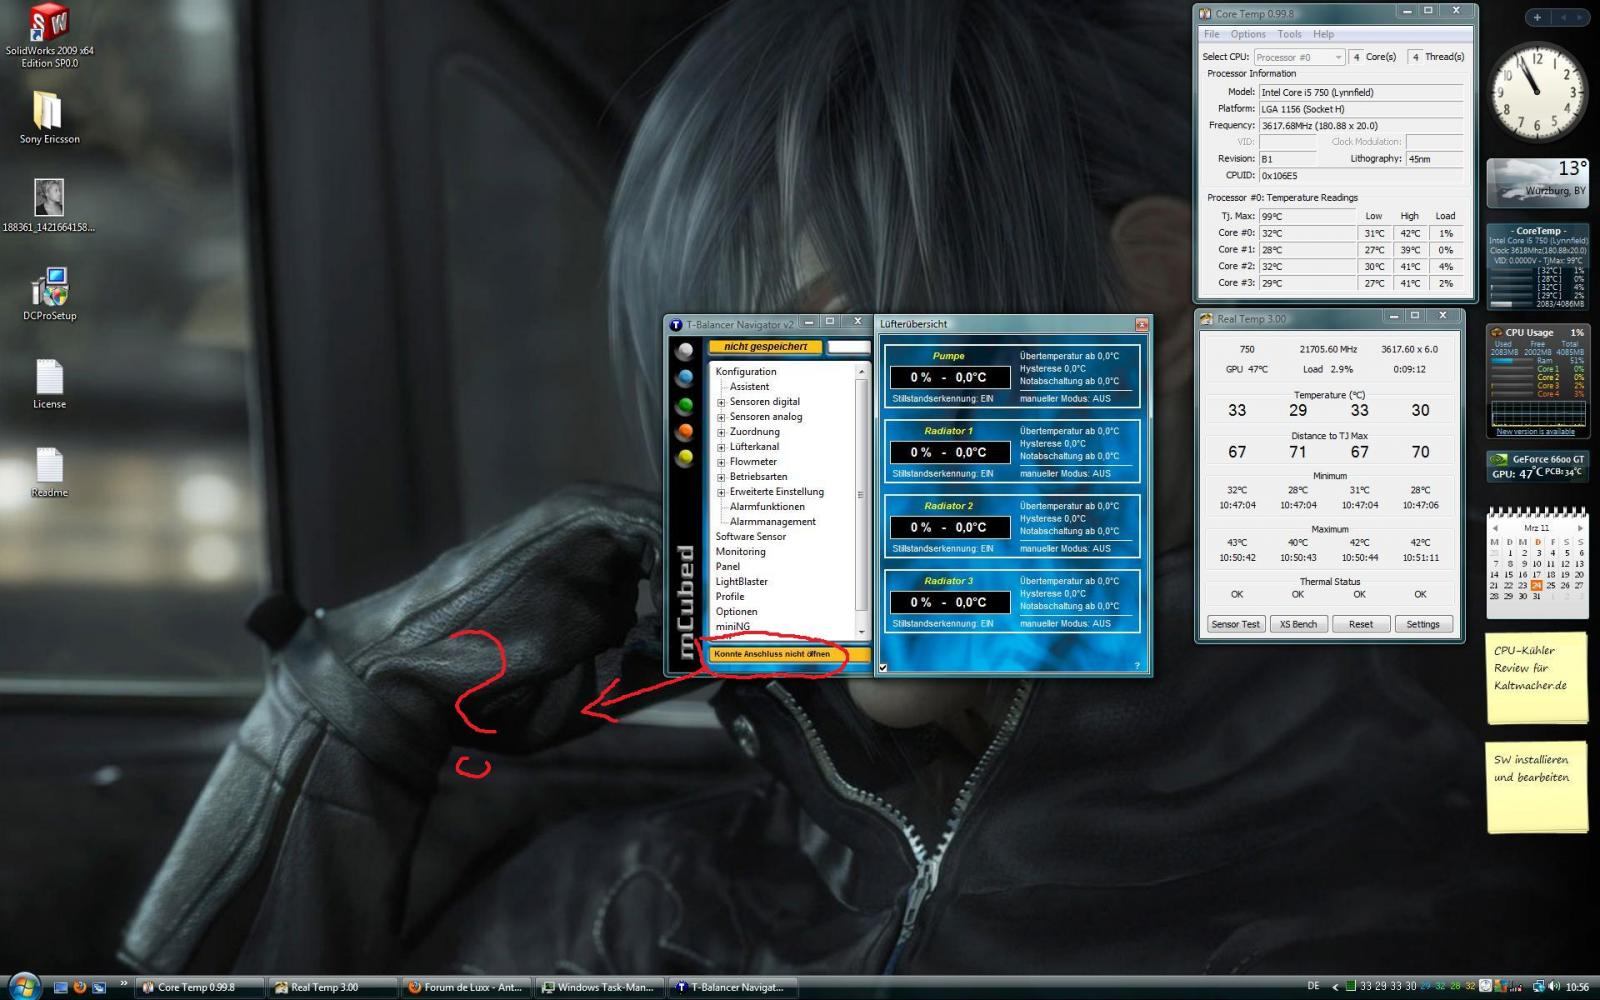
Task: Click the network icon in system tray
Action: tap(1539, 987)
